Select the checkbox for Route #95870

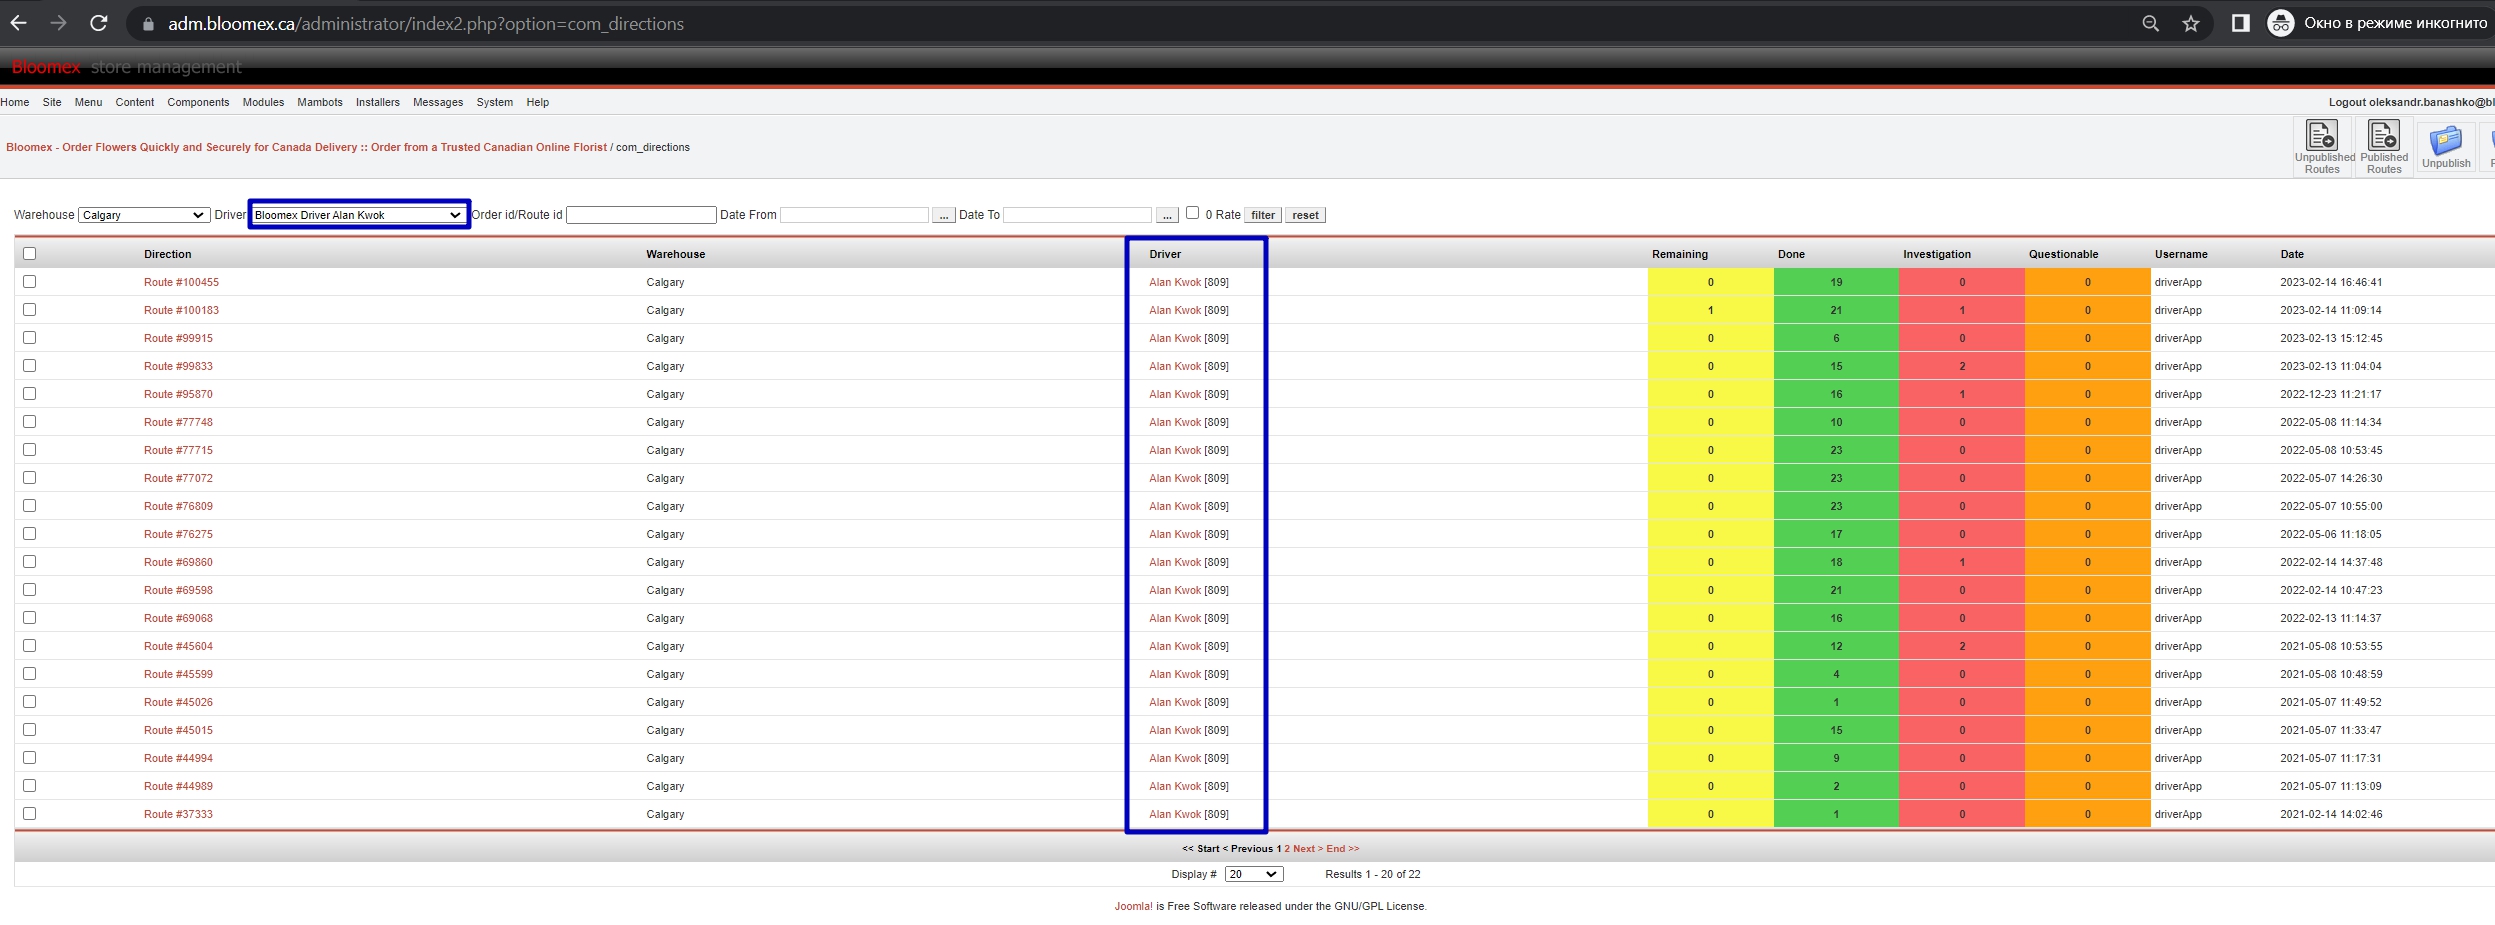(29, 393)
